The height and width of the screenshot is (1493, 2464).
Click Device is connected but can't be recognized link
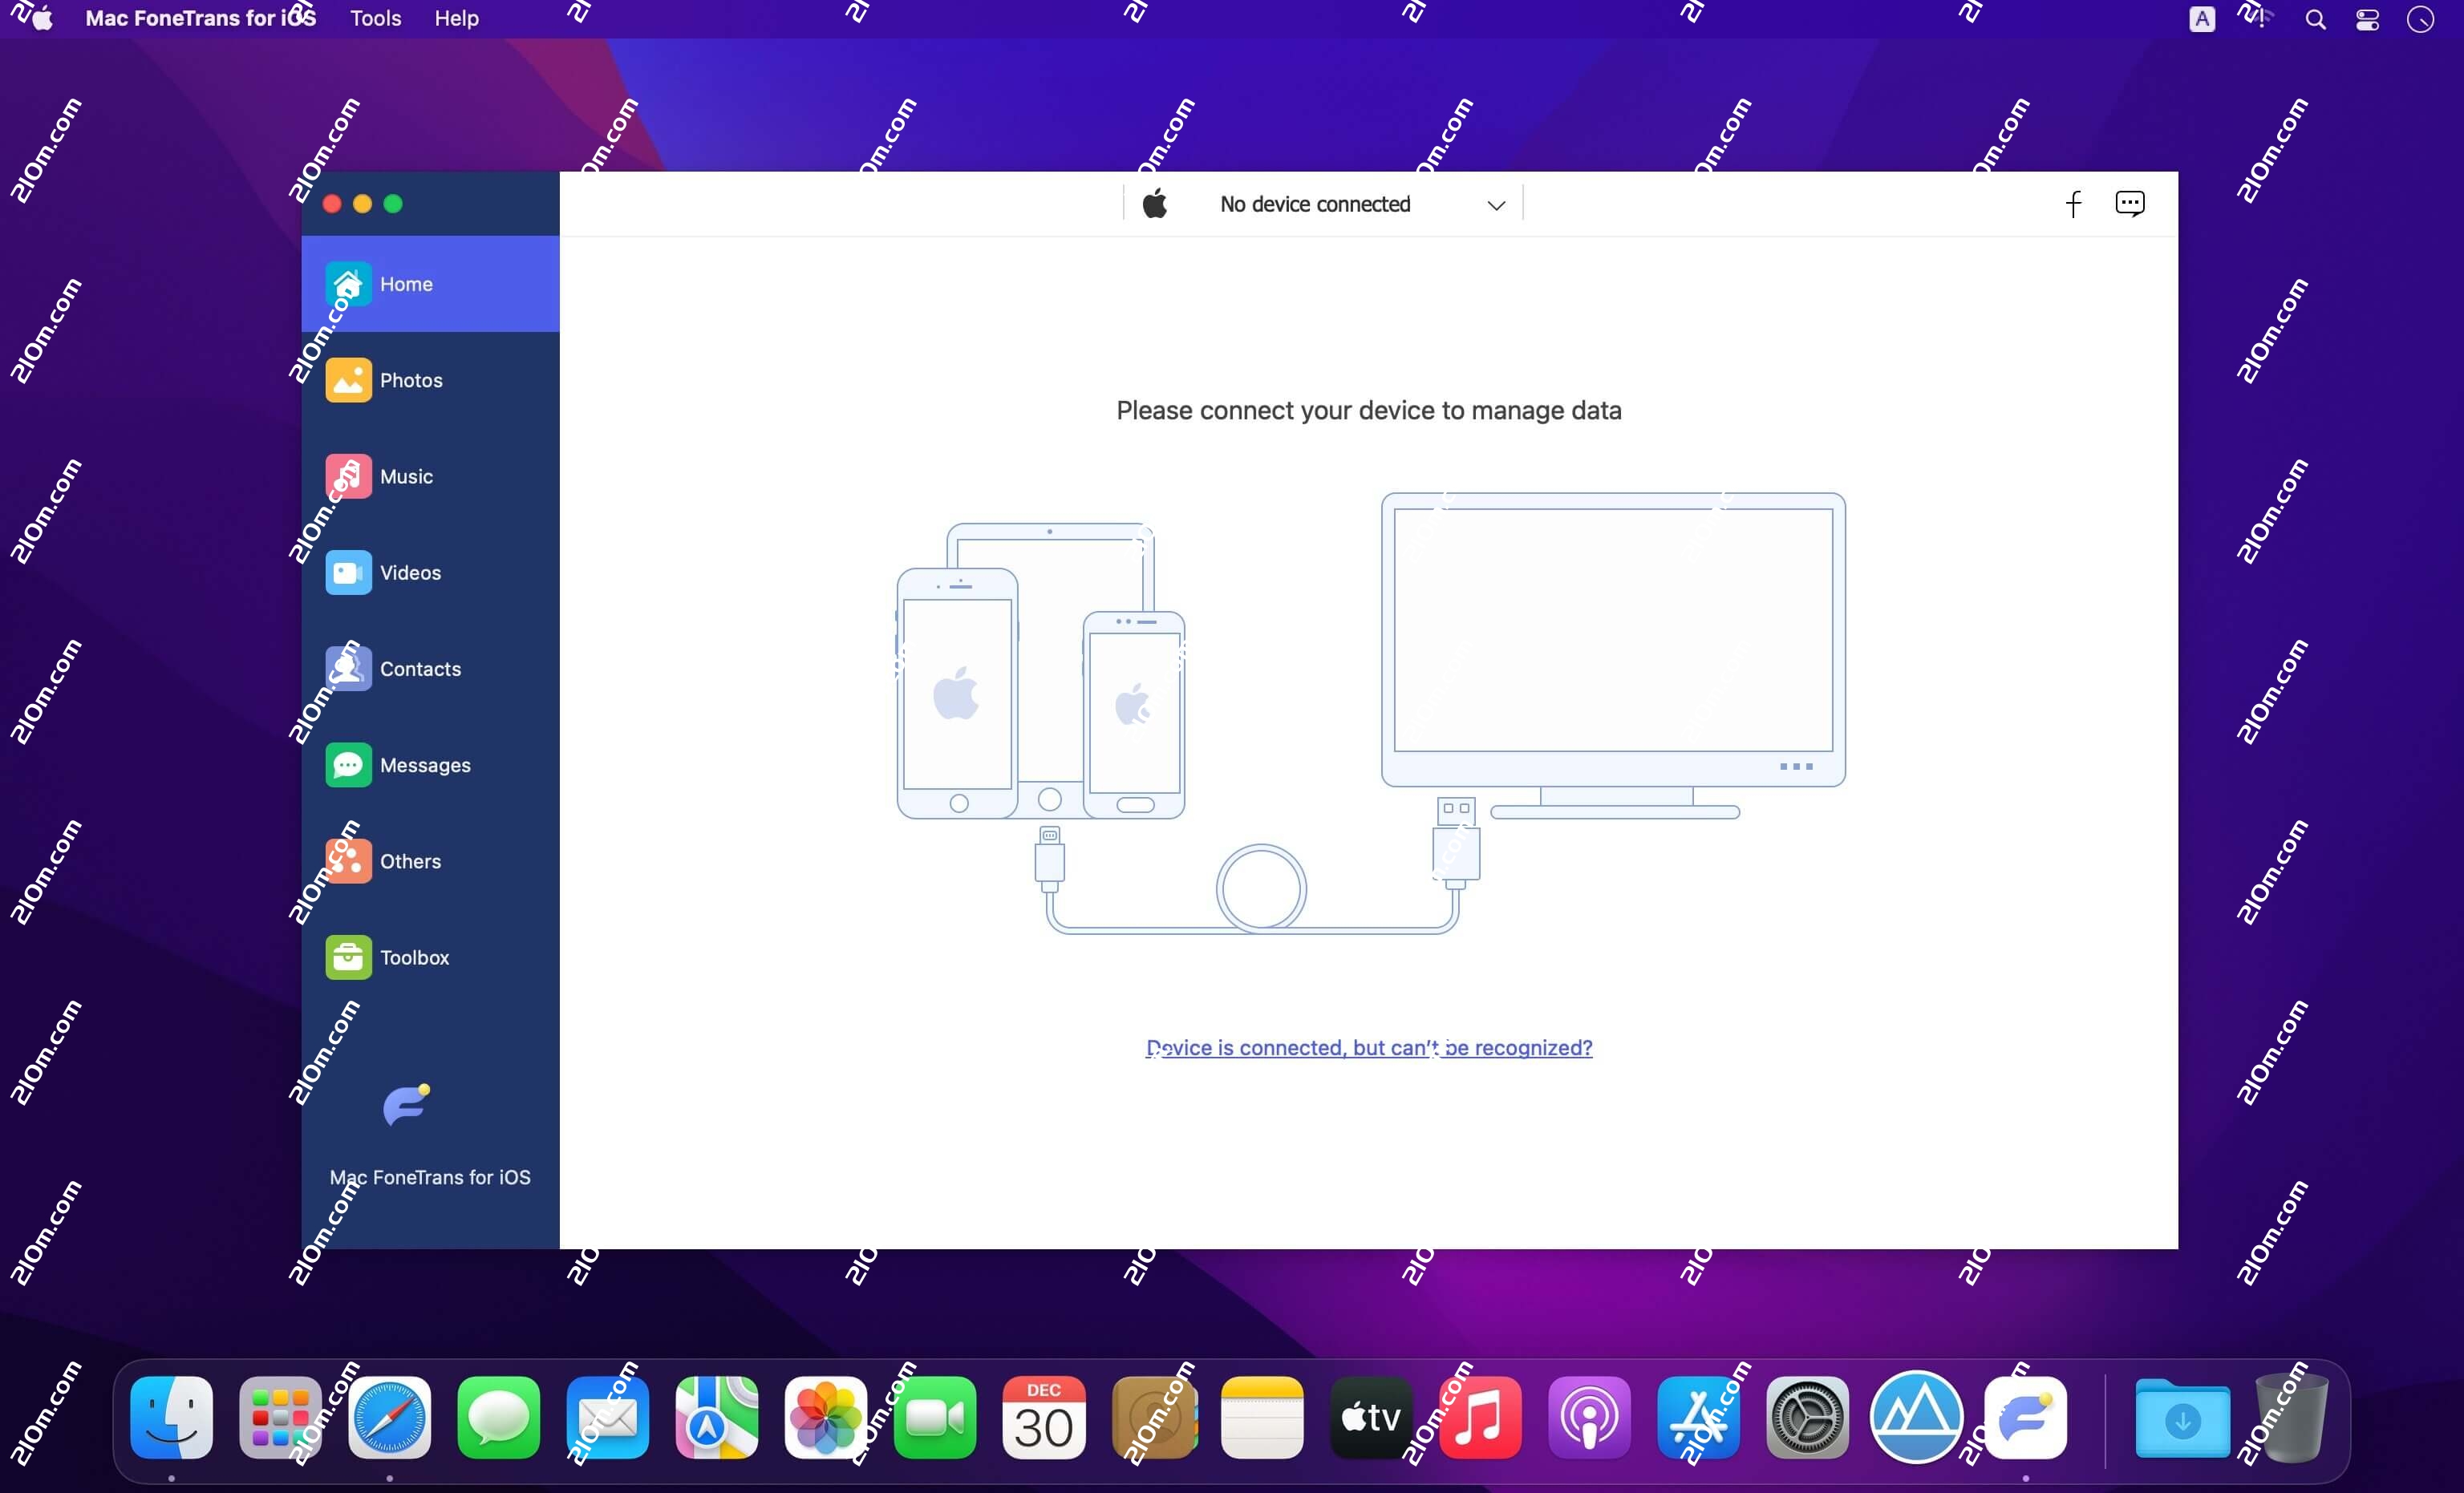pyautogui.click(x=1369, y=1048)
